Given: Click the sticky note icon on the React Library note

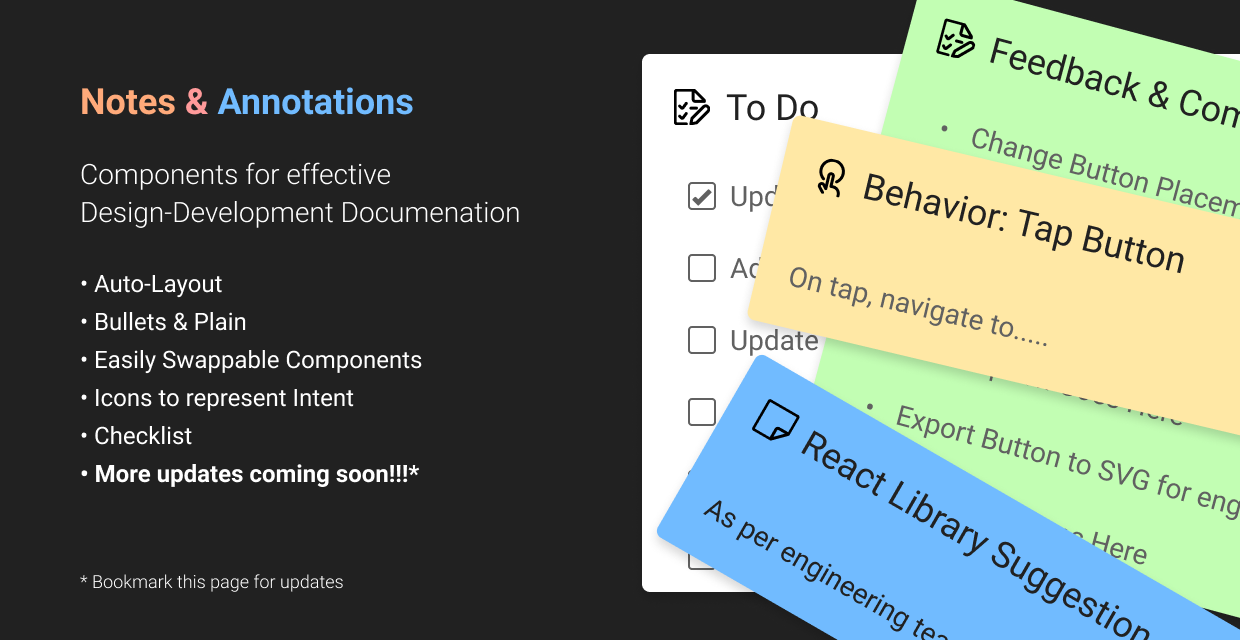Looking at the screenshot, I should [775, 420].
